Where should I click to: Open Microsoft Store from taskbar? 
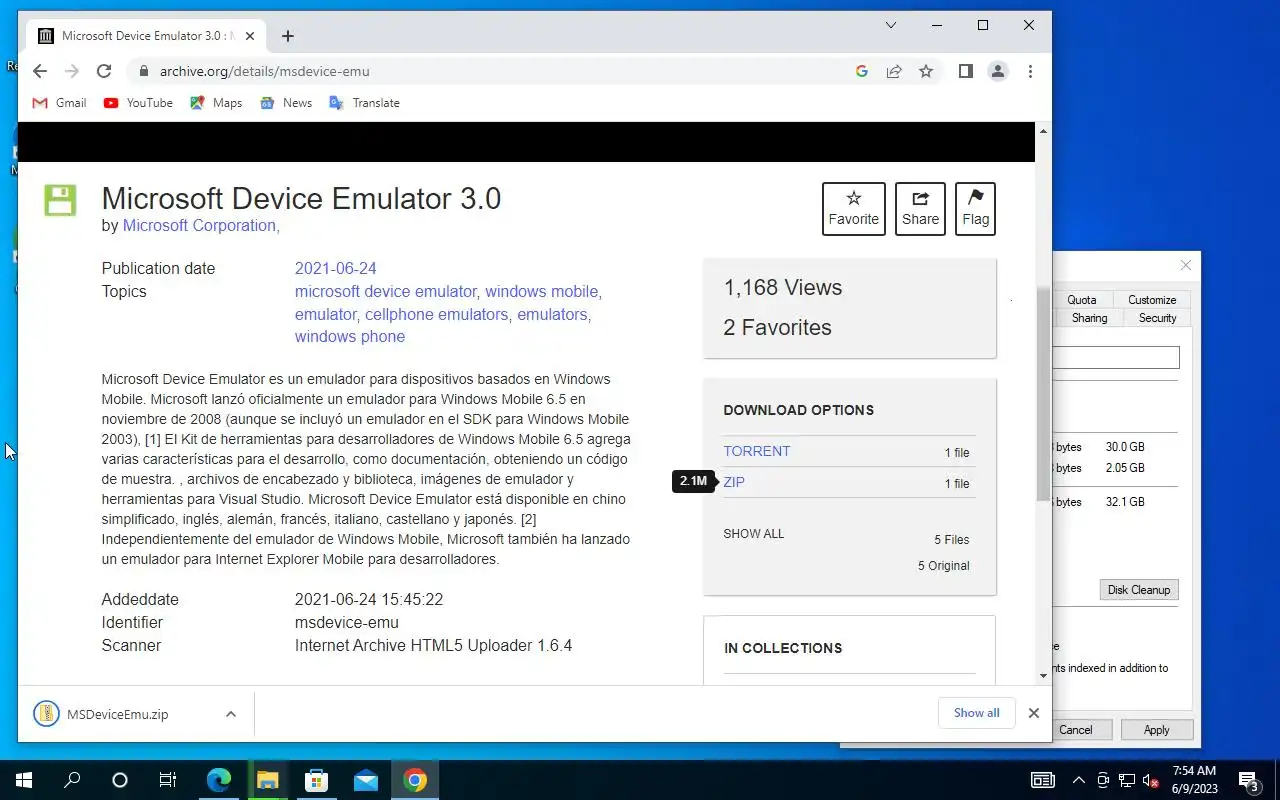[x=316, y=780]
